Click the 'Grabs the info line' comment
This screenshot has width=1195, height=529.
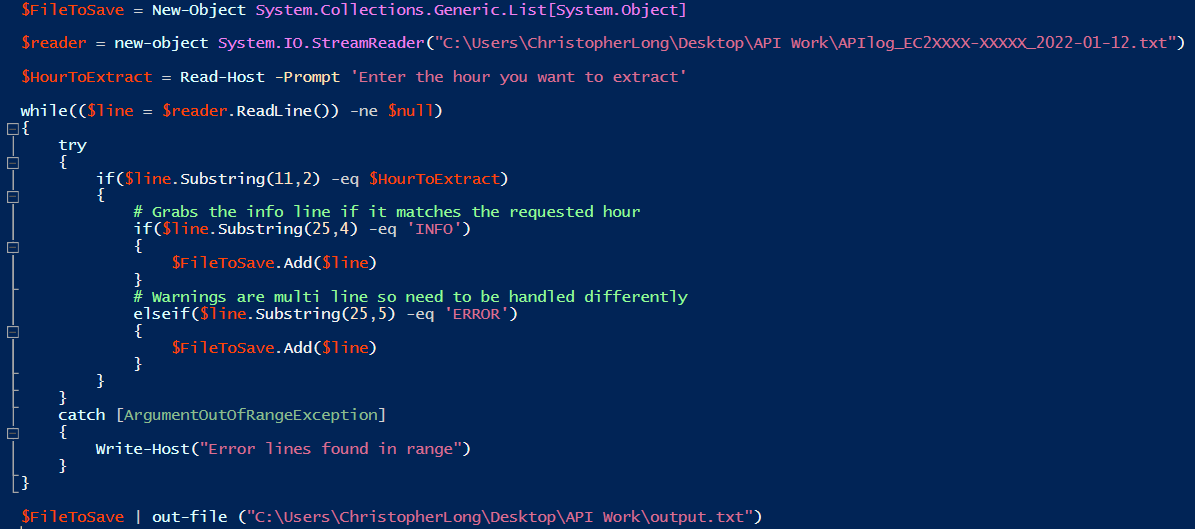coord(387,212)
